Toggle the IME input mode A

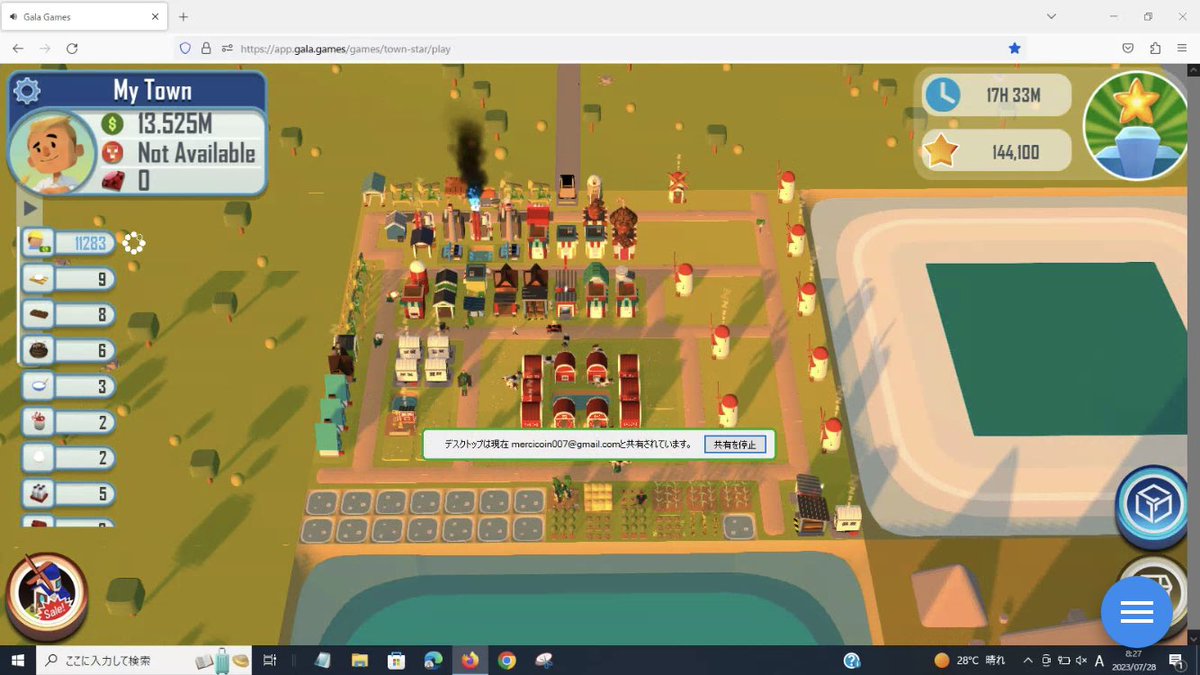click(x=1099, y=660)
